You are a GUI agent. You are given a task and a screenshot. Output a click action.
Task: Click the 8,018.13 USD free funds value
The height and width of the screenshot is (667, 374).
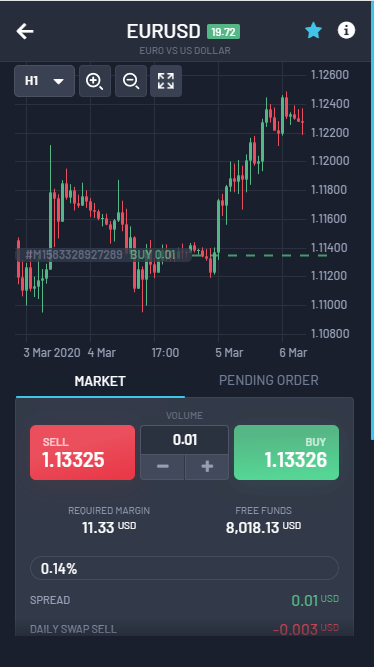point(263,527)
